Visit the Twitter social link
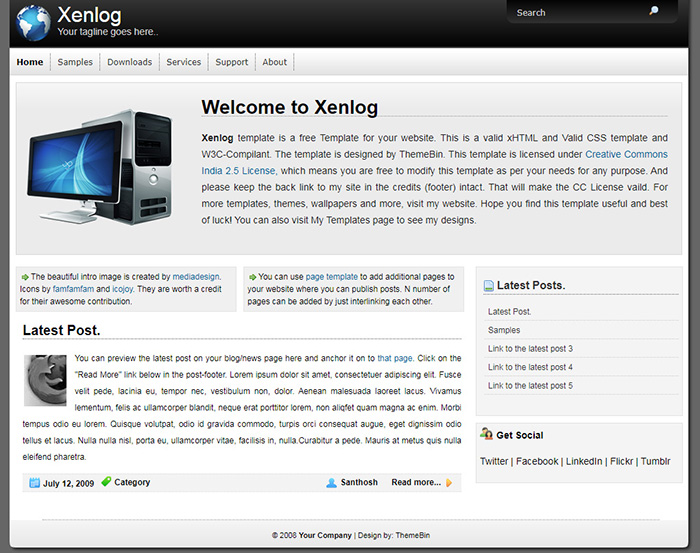Image resolution: width=700 pixels, height=553 pixels. [x=494, y=461]
